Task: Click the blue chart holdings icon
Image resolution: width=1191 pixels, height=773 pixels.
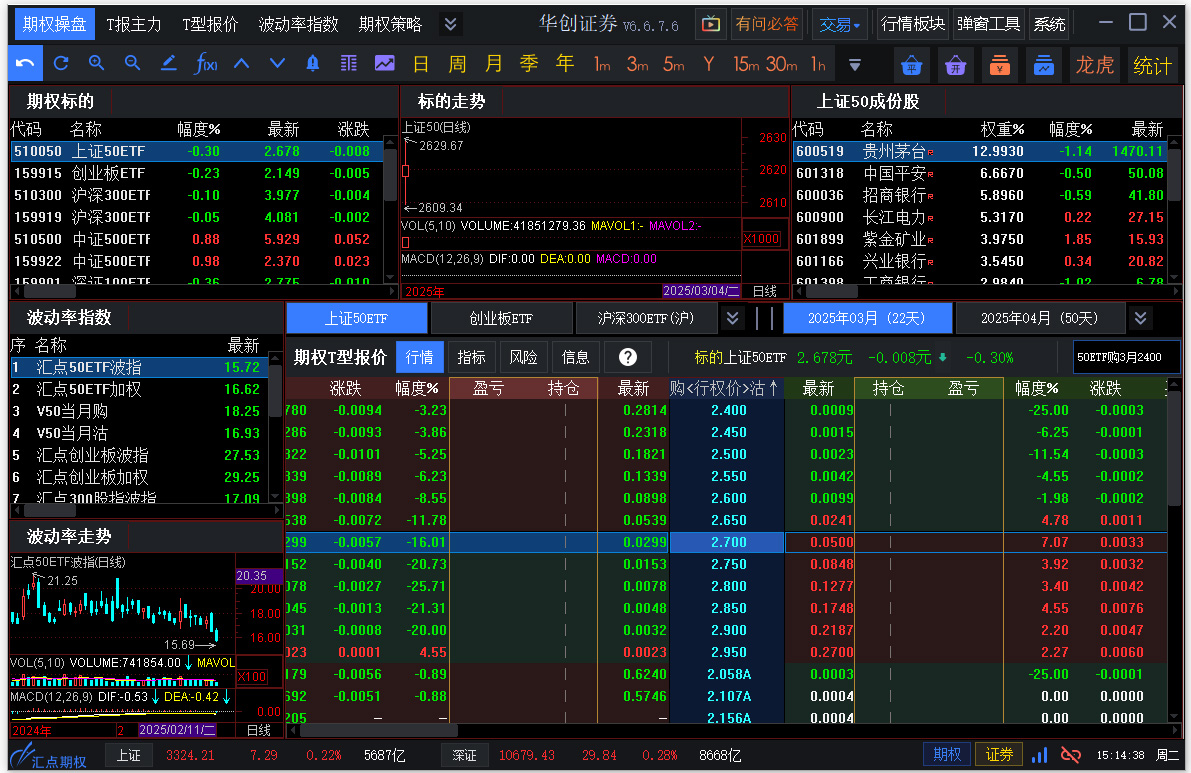Action: click(x=1044, y=65)
